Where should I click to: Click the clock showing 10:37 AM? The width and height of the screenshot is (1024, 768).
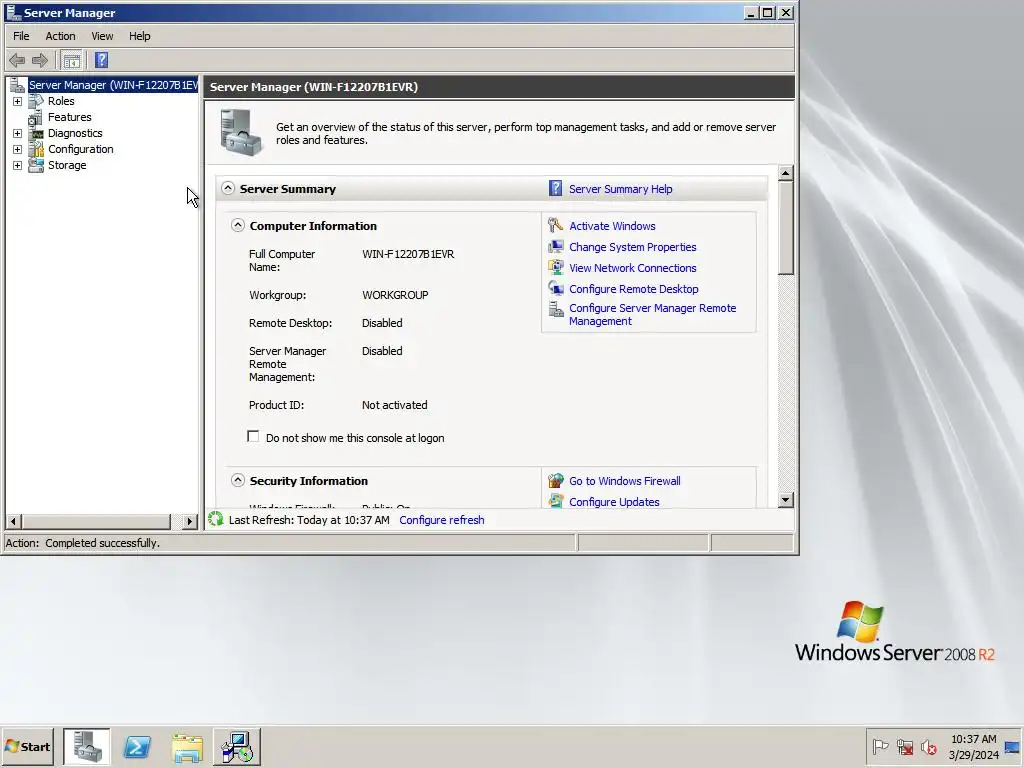pyautogui.click(x=973, y=739)
